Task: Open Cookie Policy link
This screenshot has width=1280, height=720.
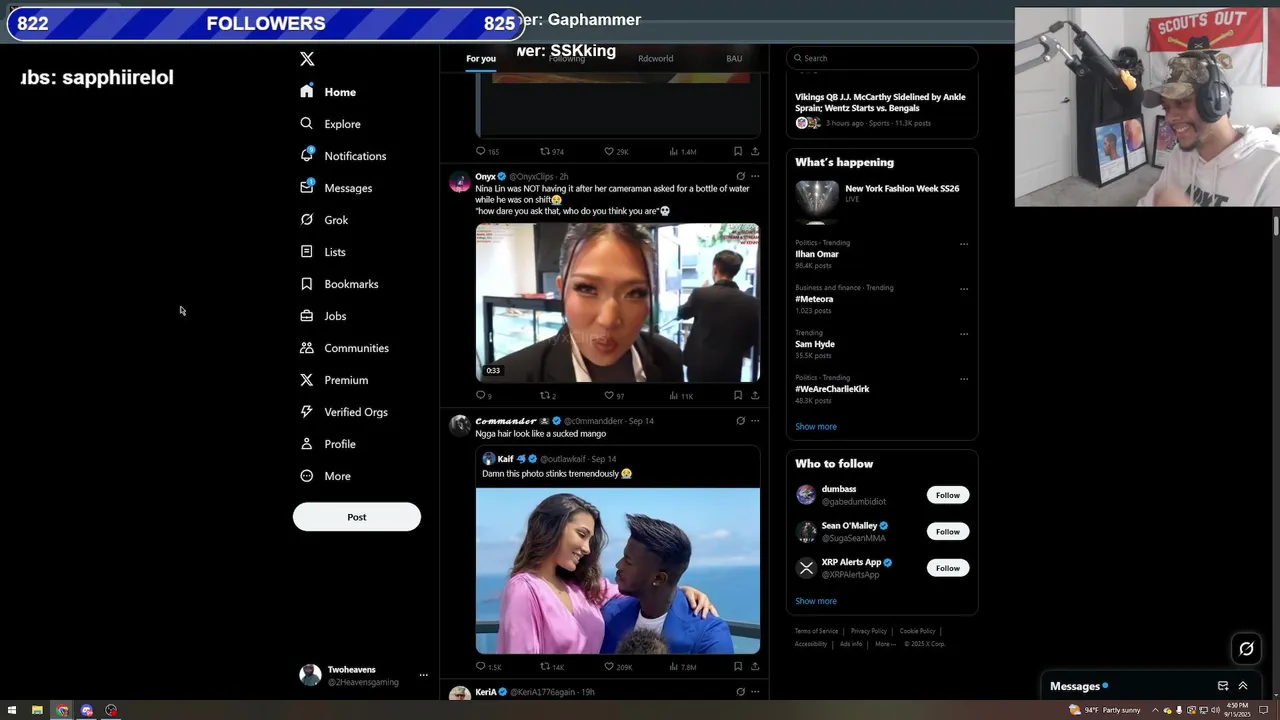Action: coord(917,631)
